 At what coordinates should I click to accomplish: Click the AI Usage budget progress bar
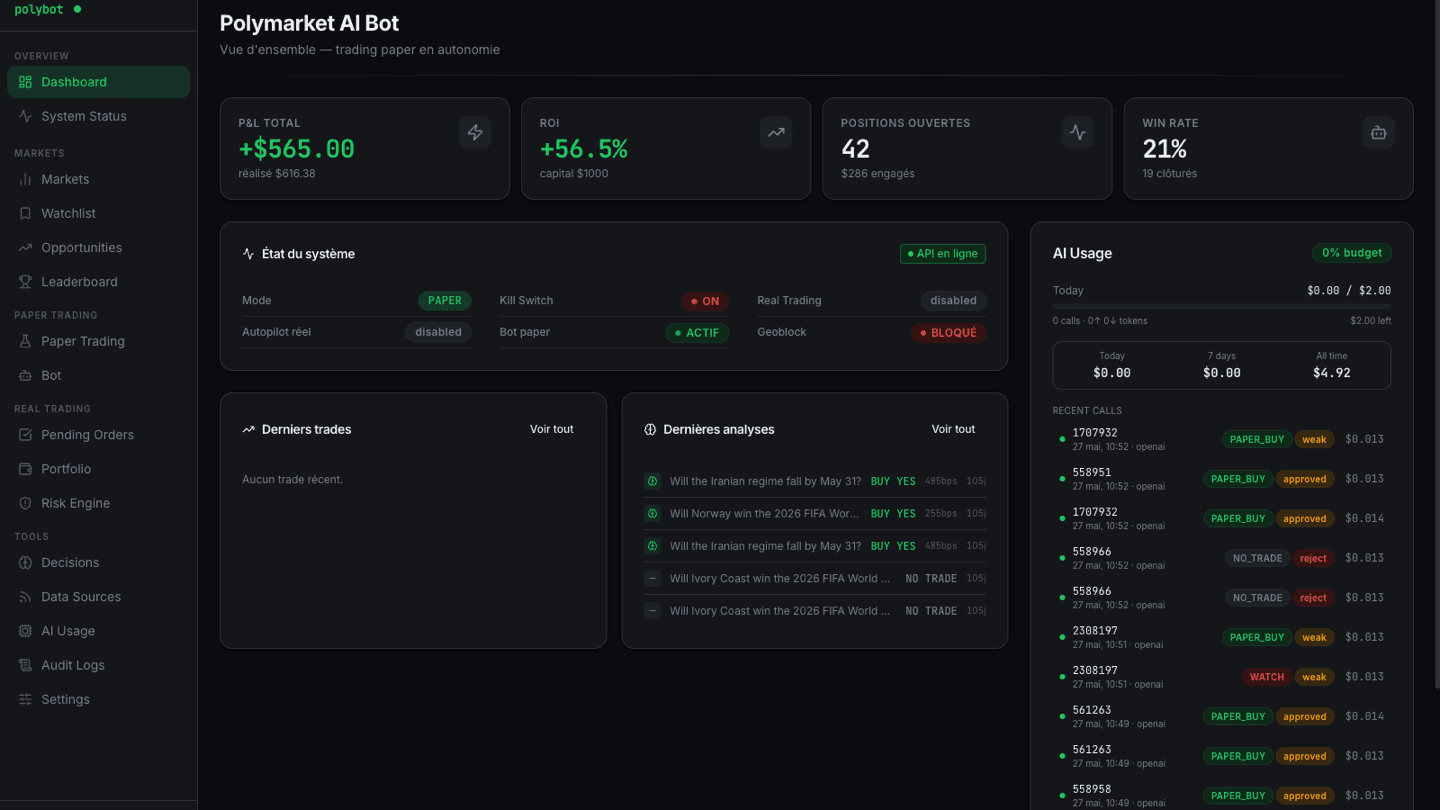pos(1221,306)
